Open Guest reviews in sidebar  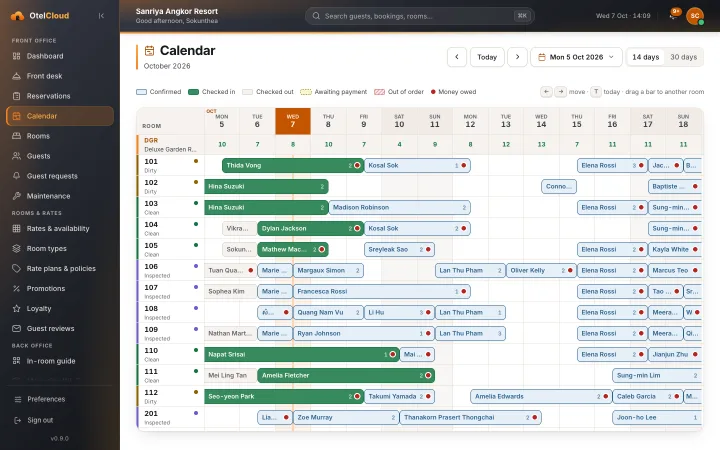[x=60, y=329]
